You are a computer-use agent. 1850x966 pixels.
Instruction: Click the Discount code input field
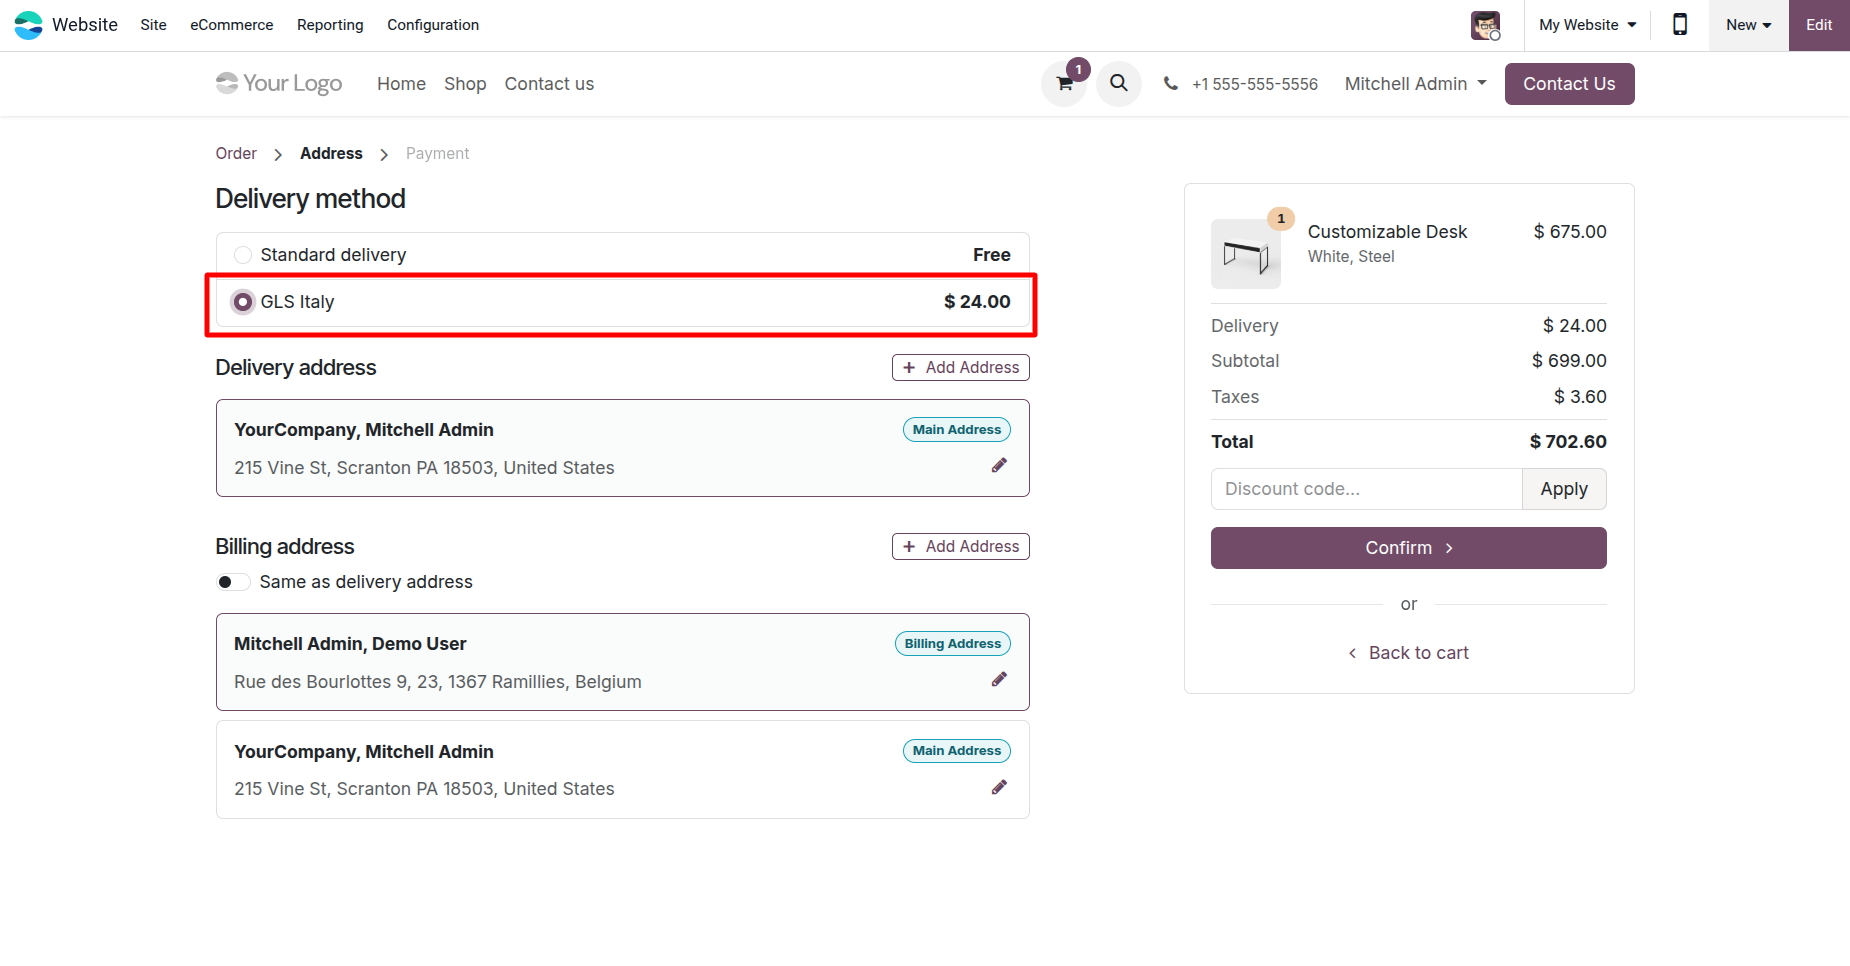[x=1366, y=489]
